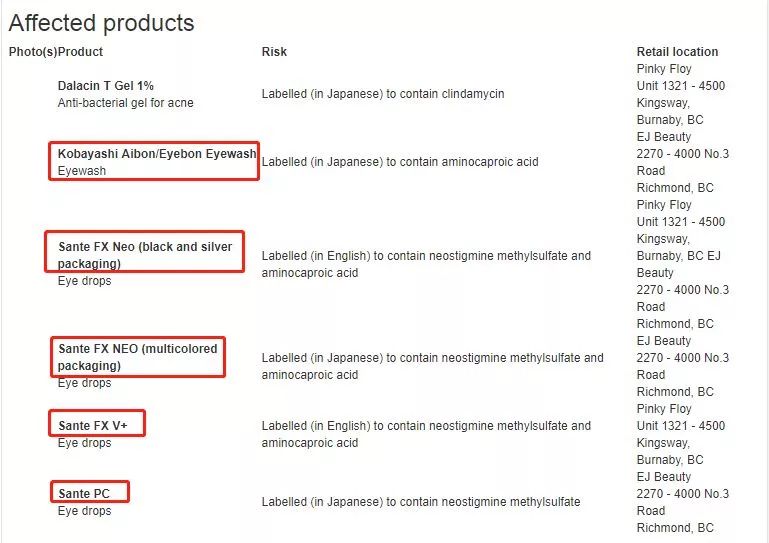Select the first Pinky Floy retail location

click(x=664, y=69)
